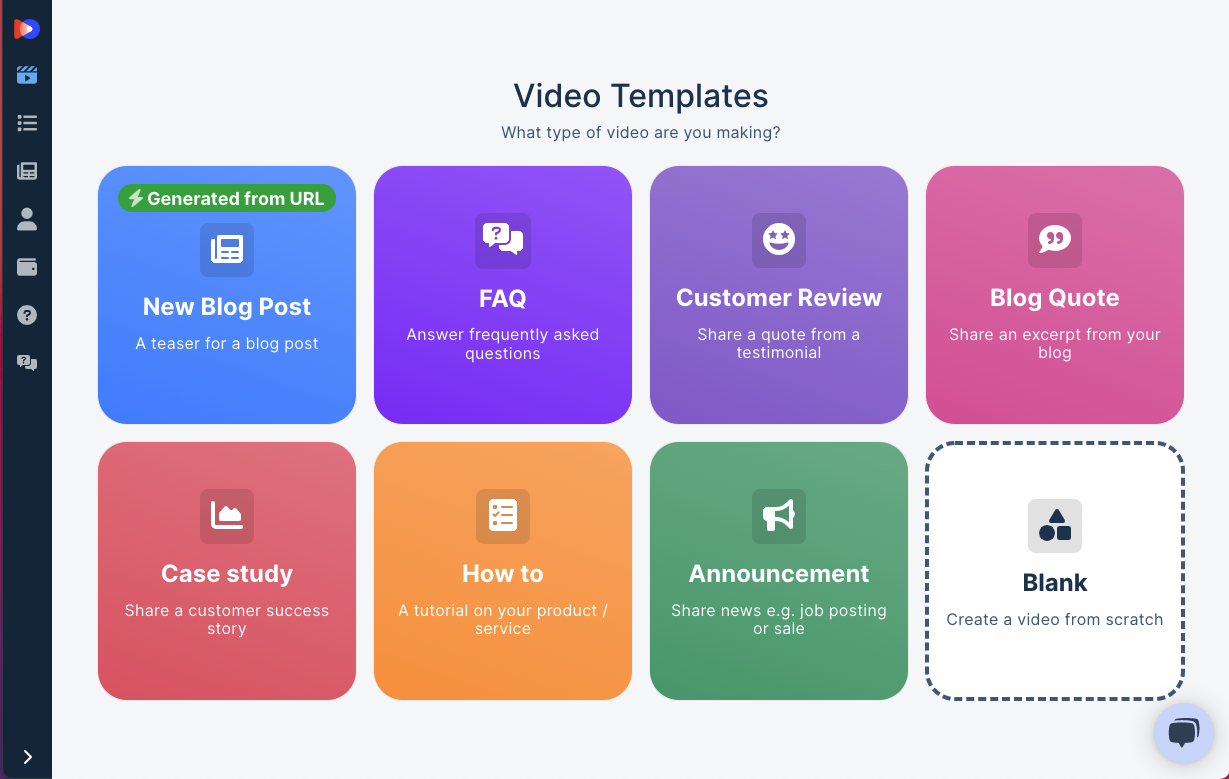Select the Case study template
1229x779 pixels.
click(x=226, y=571)
